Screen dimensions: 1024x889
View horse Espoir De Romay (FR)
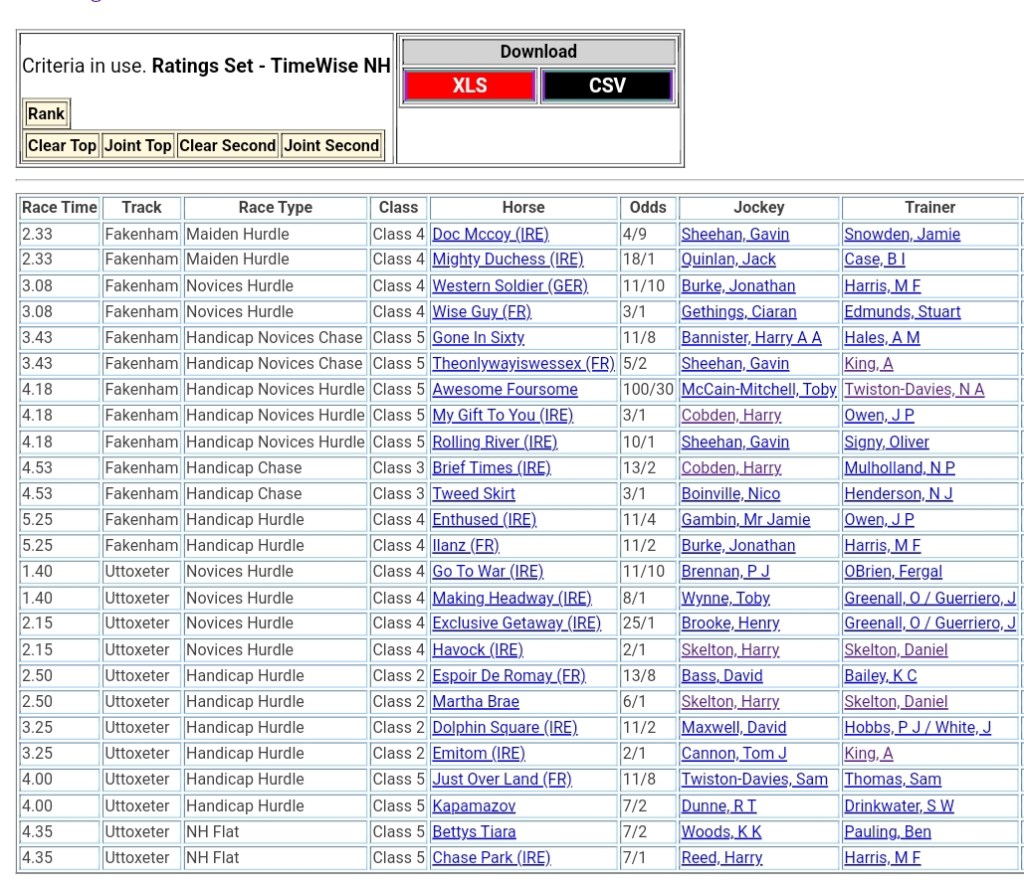[508, 676]
